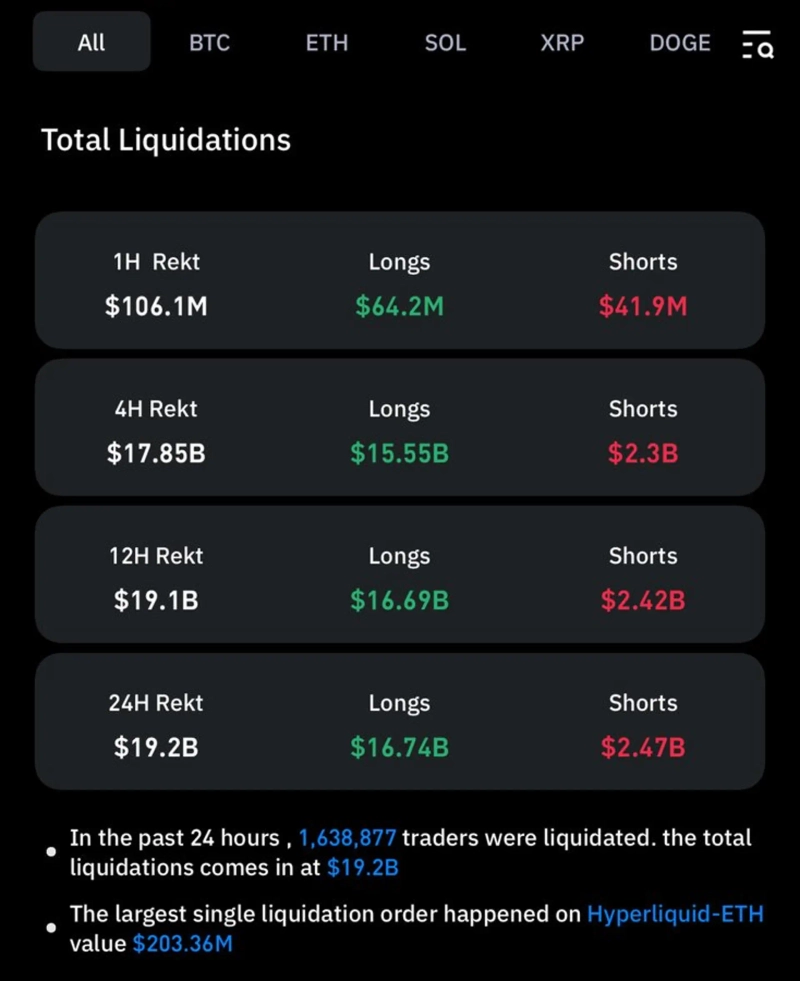The width and height of the screenshot is (800, 981).
Task: Click the 24H Shorts value $2.47B
Action: click(x=643, y=747)
